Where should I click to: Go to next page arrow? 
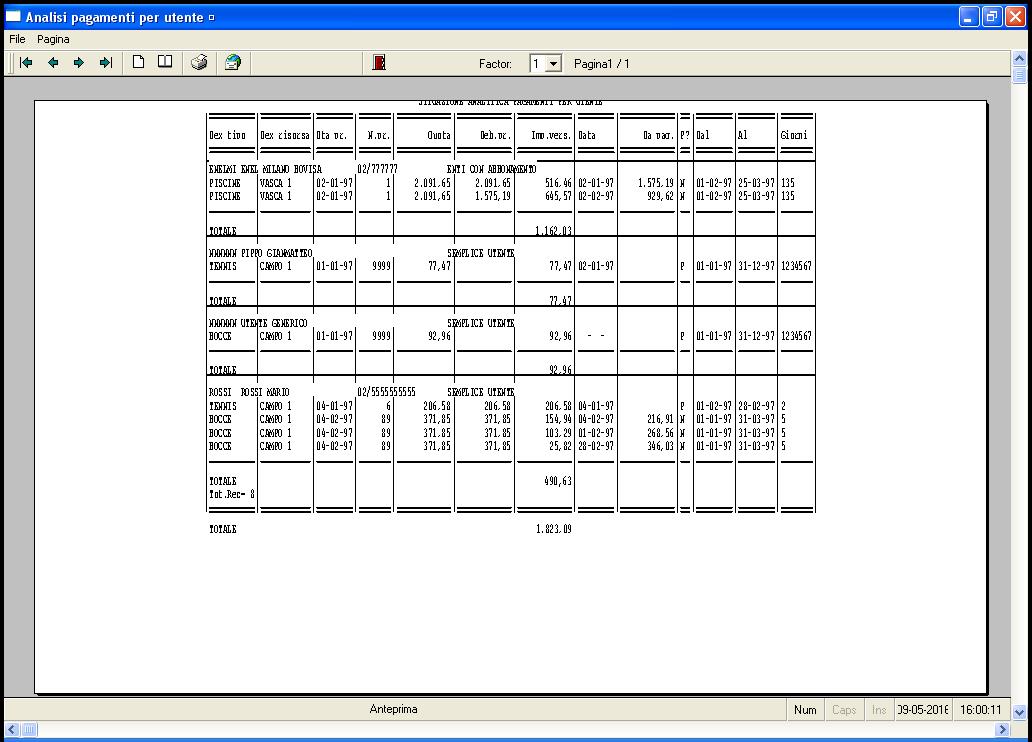[x=79, y=63]
